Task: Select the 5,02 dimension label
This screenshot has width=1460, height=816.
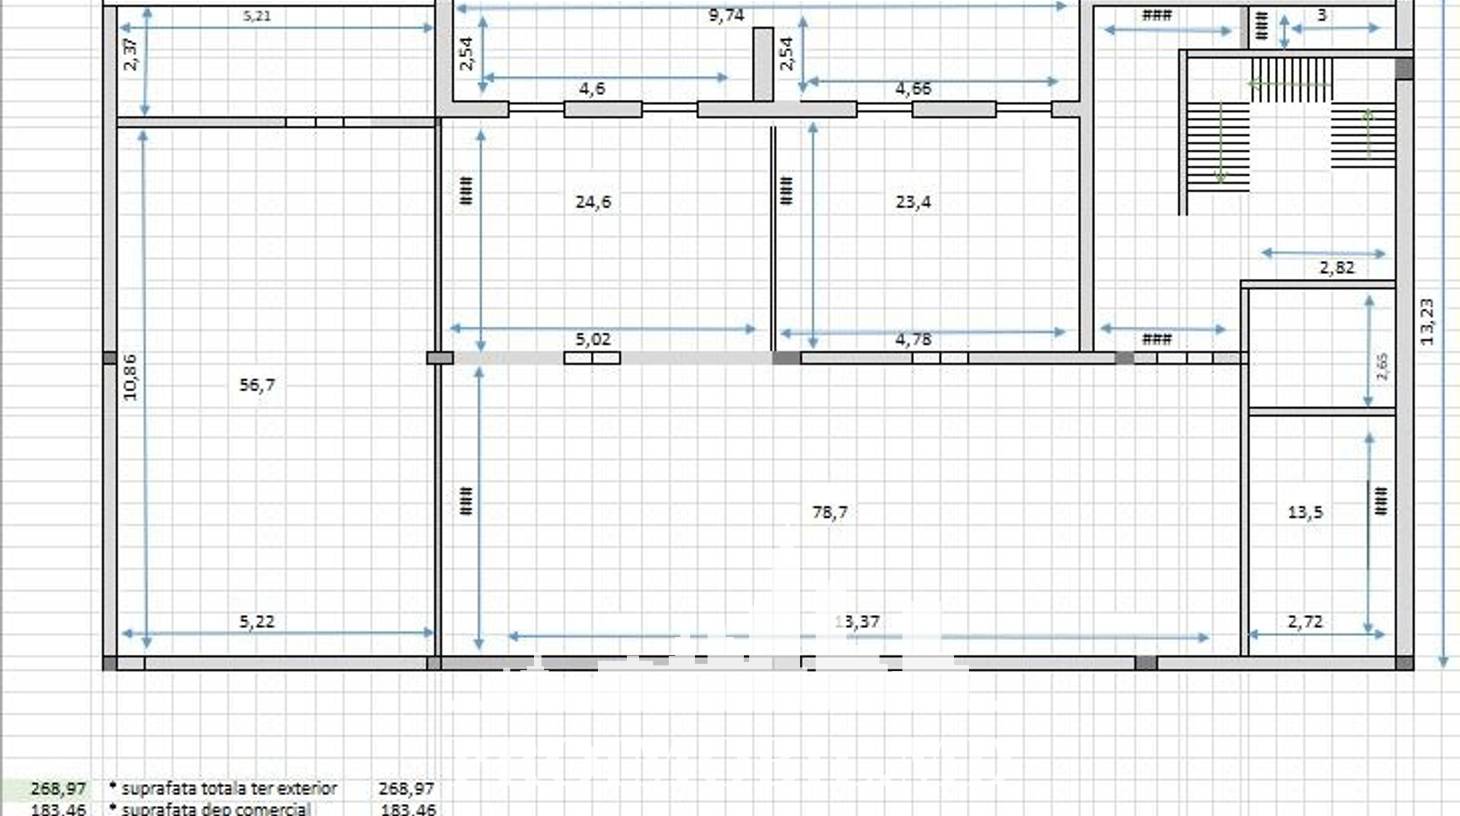Action: tap(593, 340)
